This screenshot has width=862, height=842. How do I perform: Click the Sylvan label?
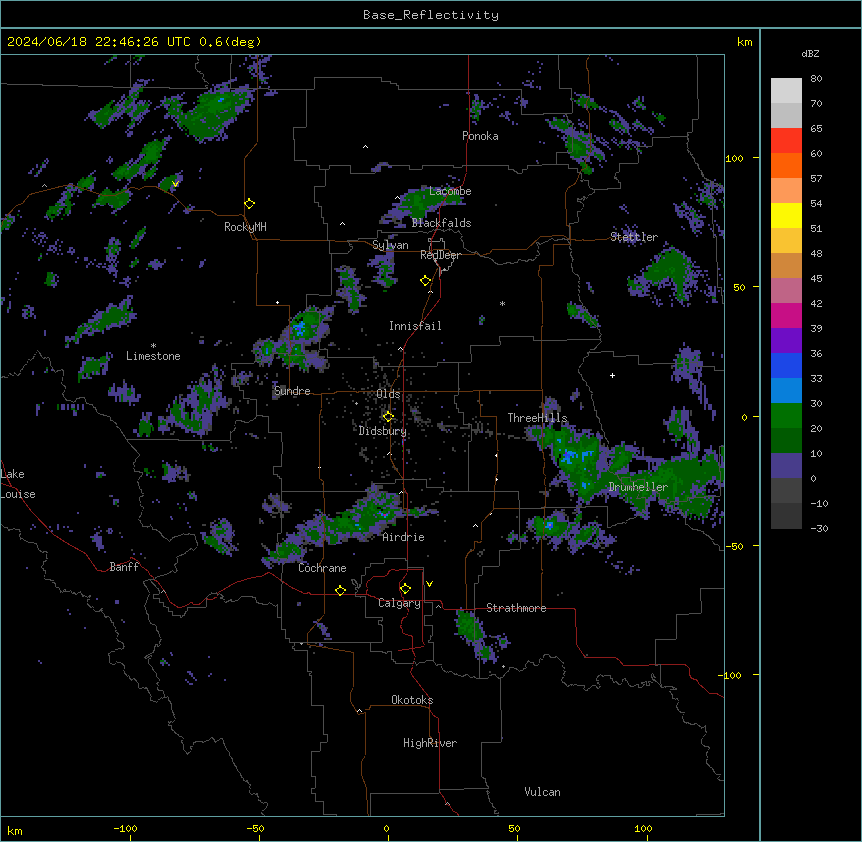tap(390, 245)
